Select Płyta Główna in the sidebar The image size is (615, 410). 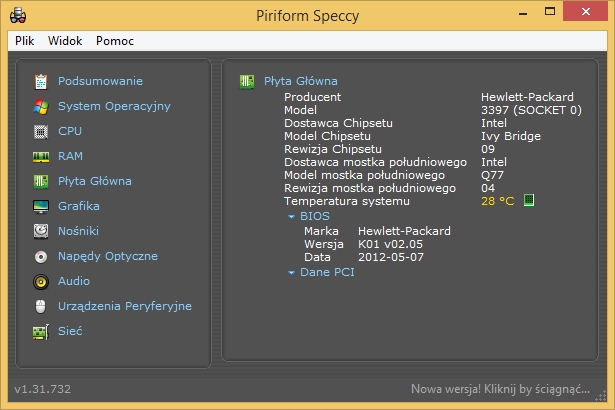[95, 181]
